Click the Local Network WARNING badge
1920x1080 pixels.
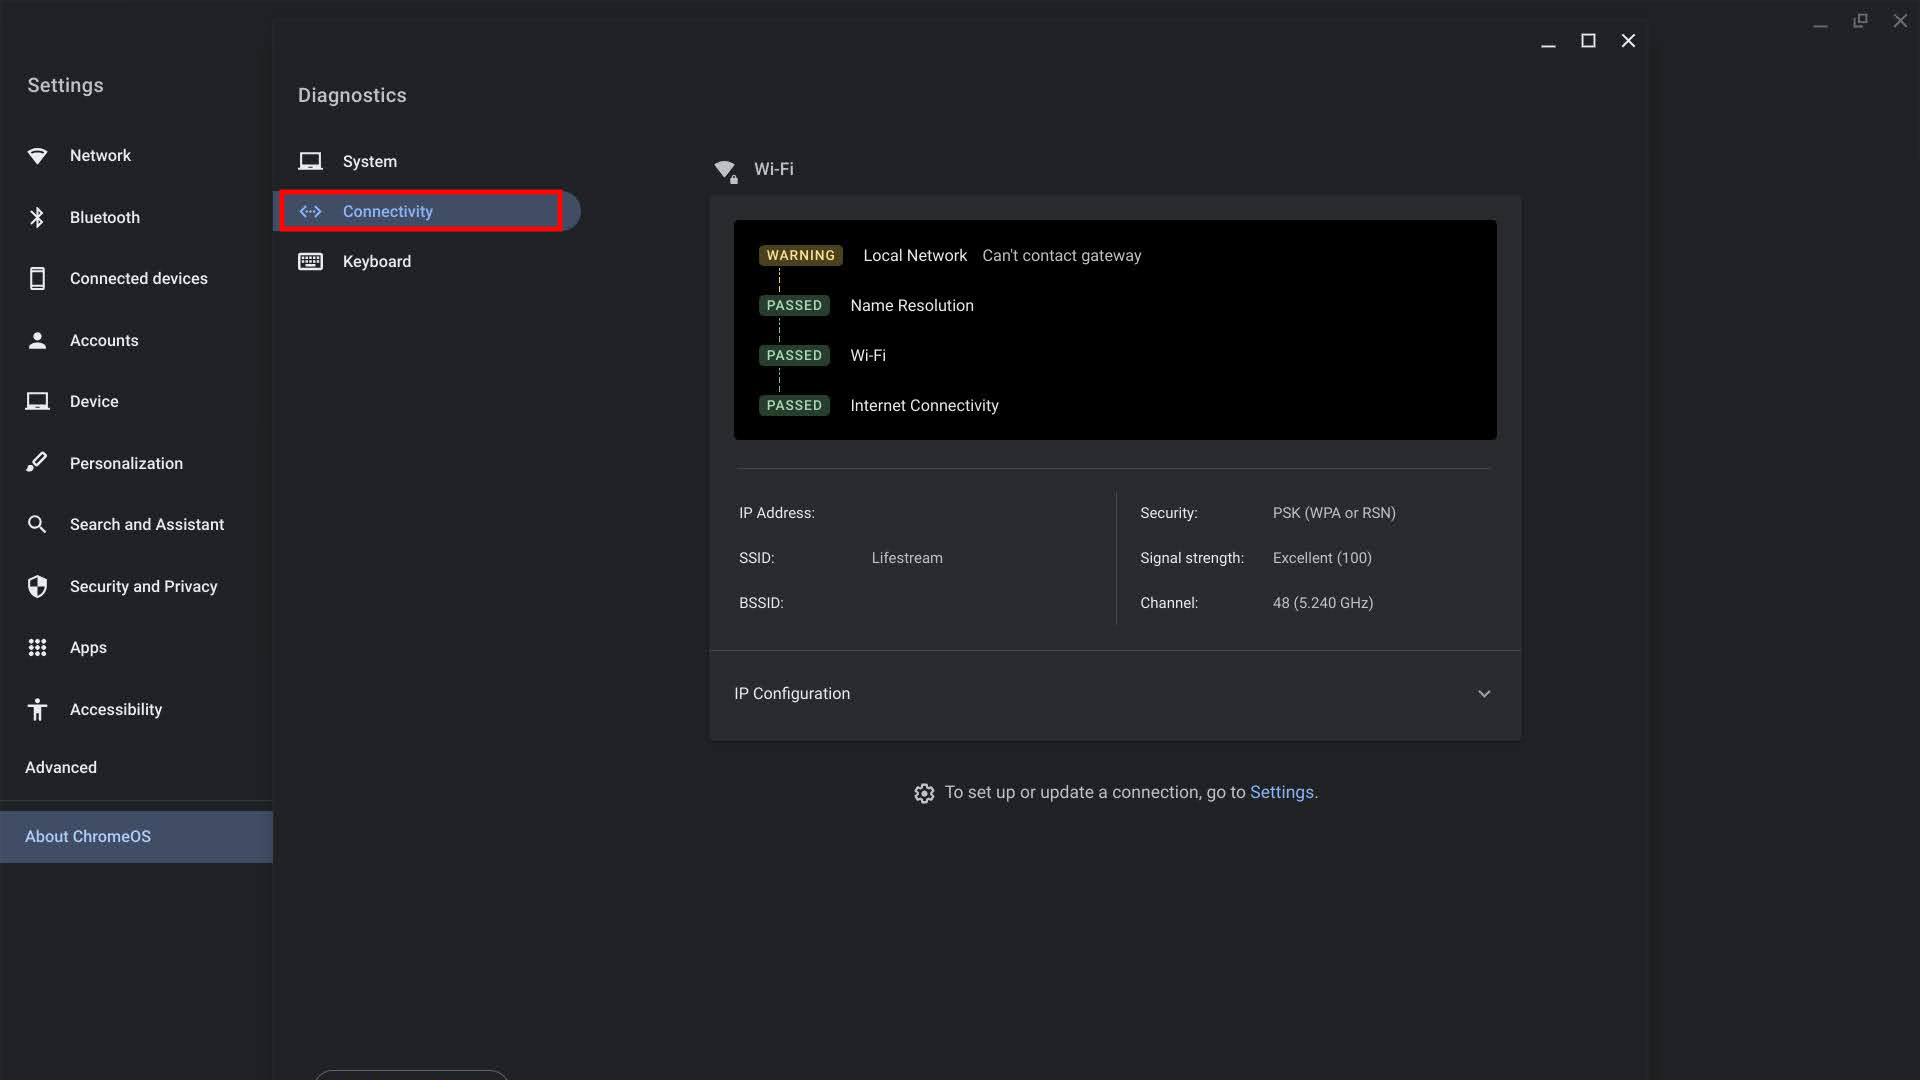tap(800, 255)
